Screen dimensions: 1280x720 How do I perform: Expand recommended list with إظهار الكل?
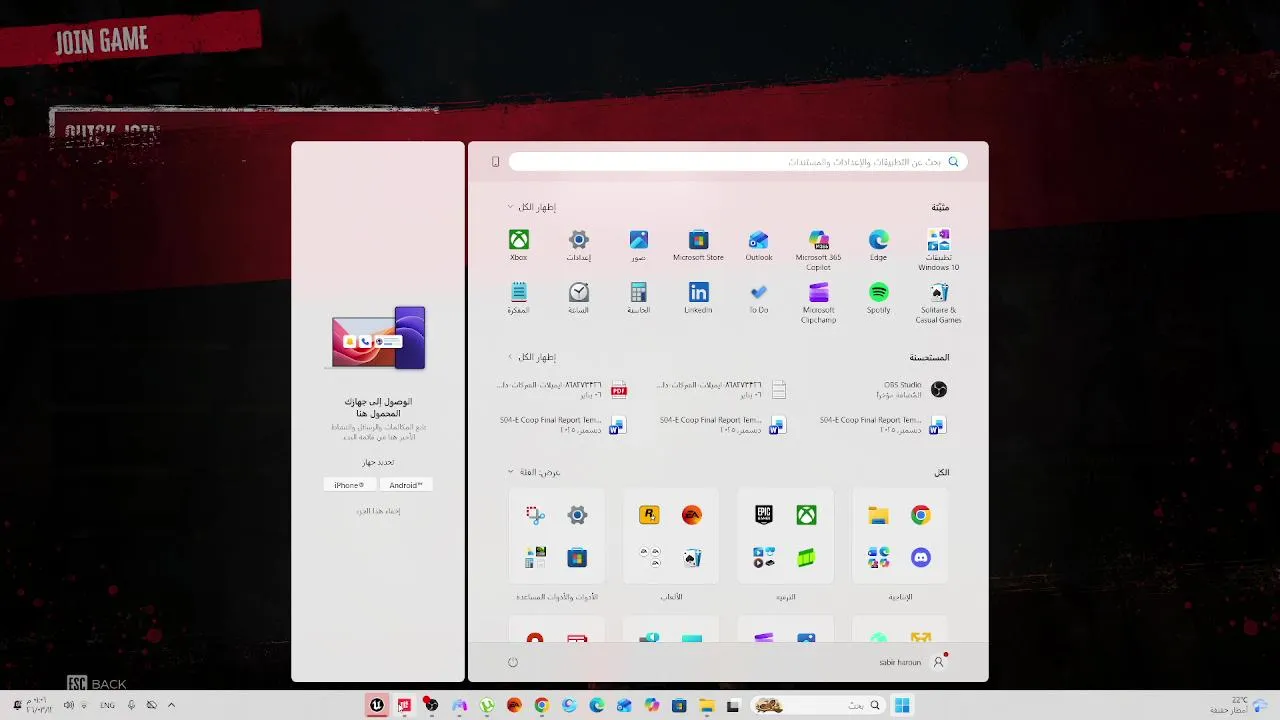(x=532, y=357)
